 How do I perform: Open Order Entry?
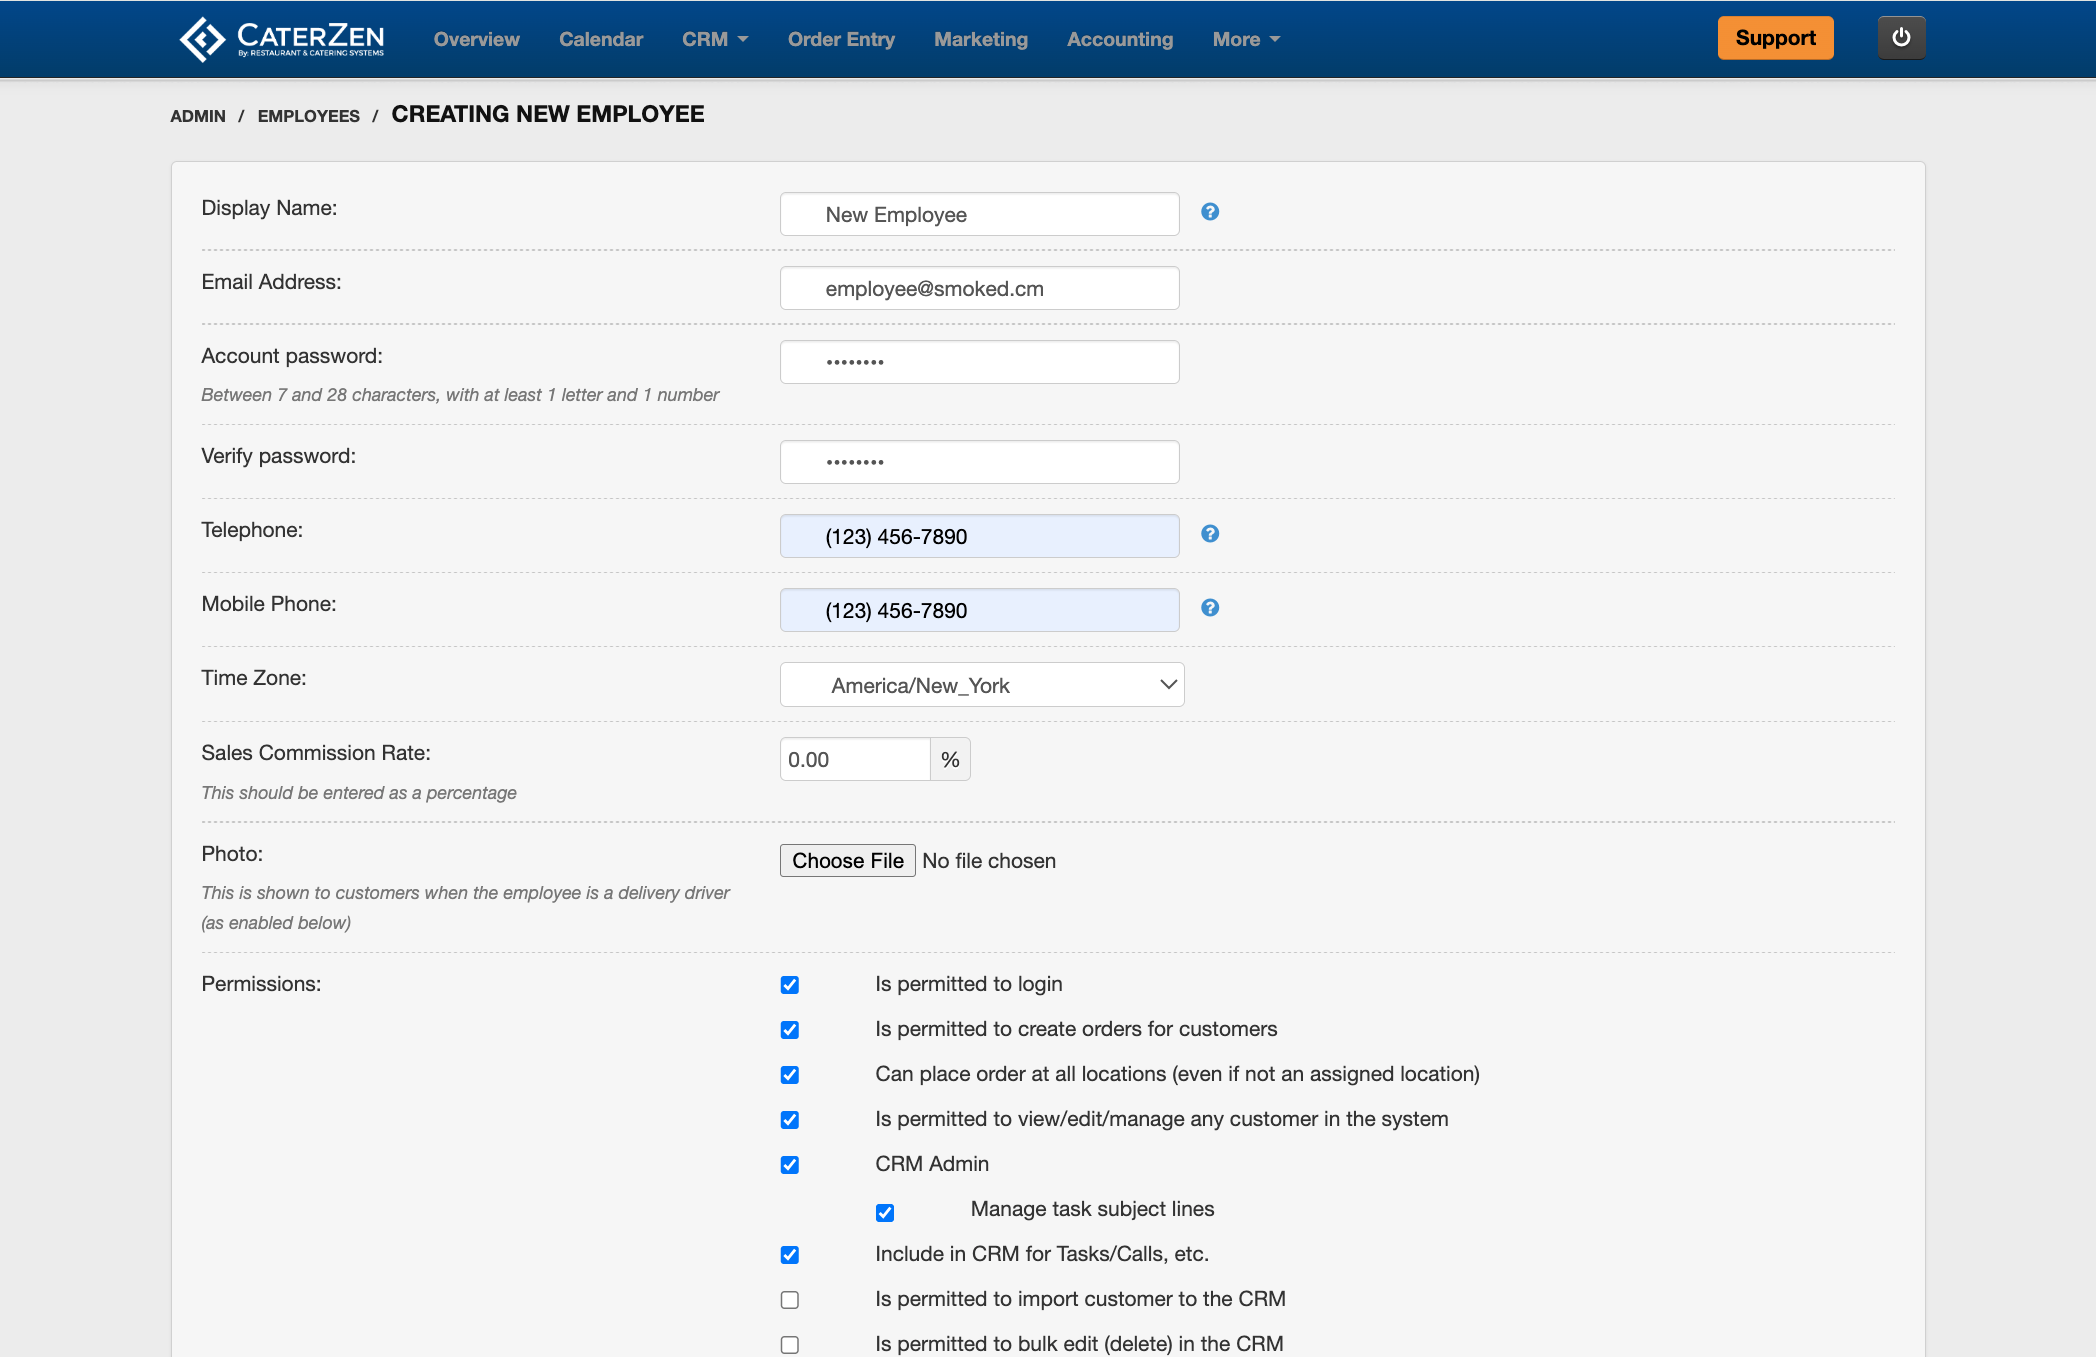tap(841, 39)
